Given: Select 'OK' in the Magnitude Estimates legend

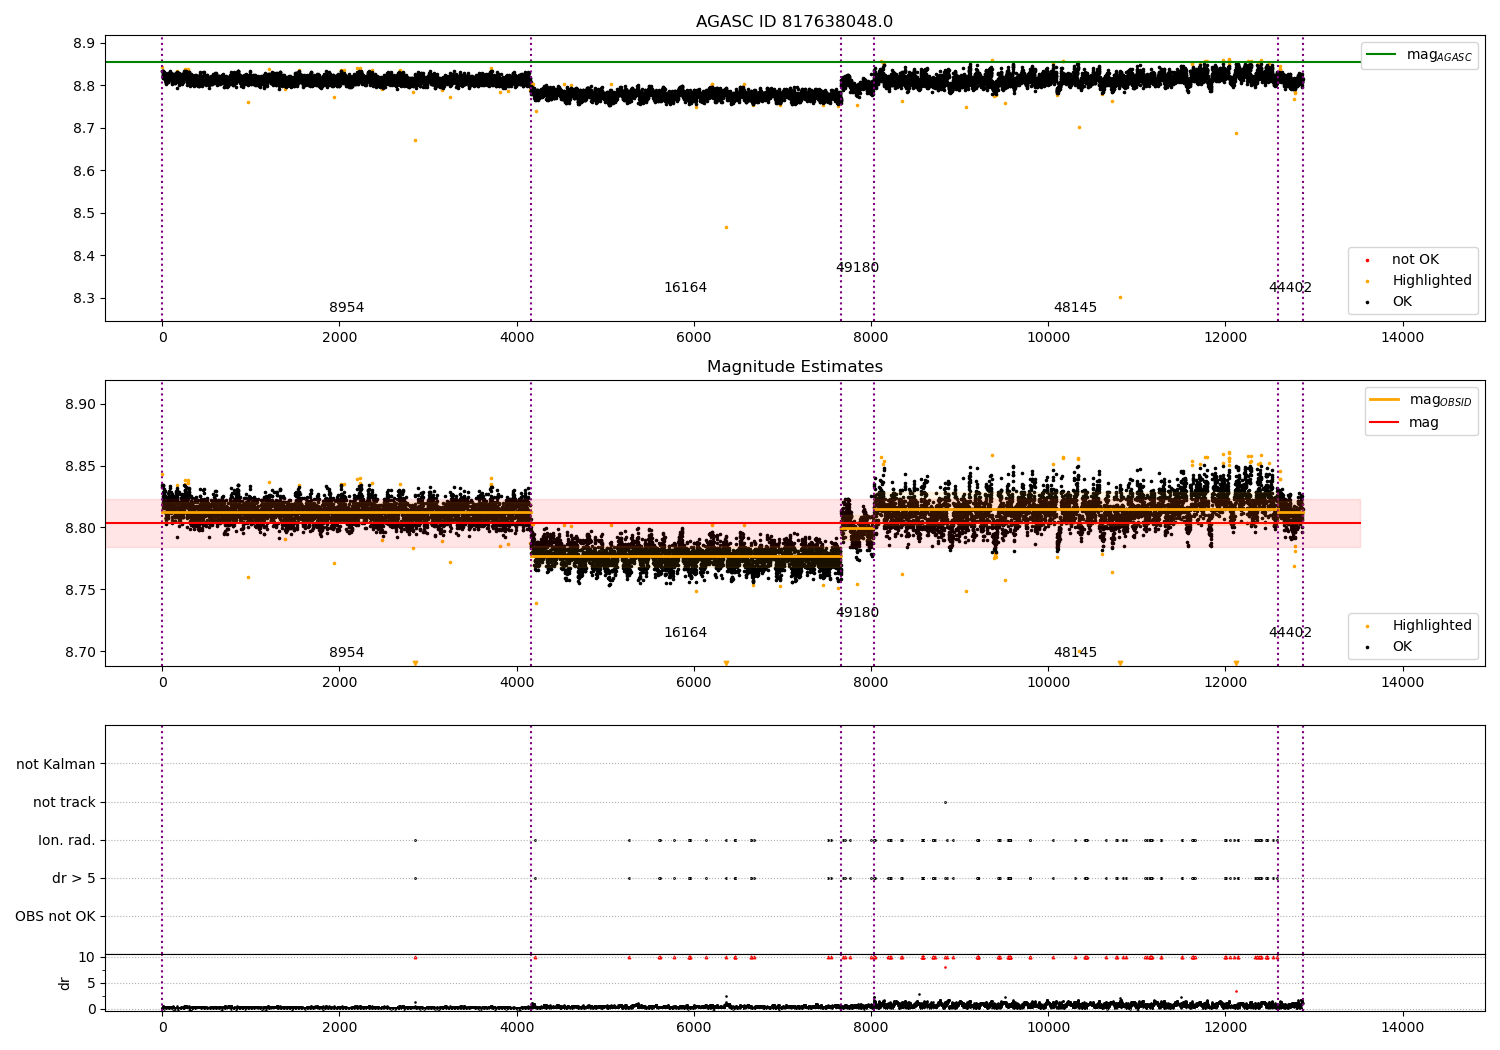Looking at the screenshot, I should coord(1390,647).
